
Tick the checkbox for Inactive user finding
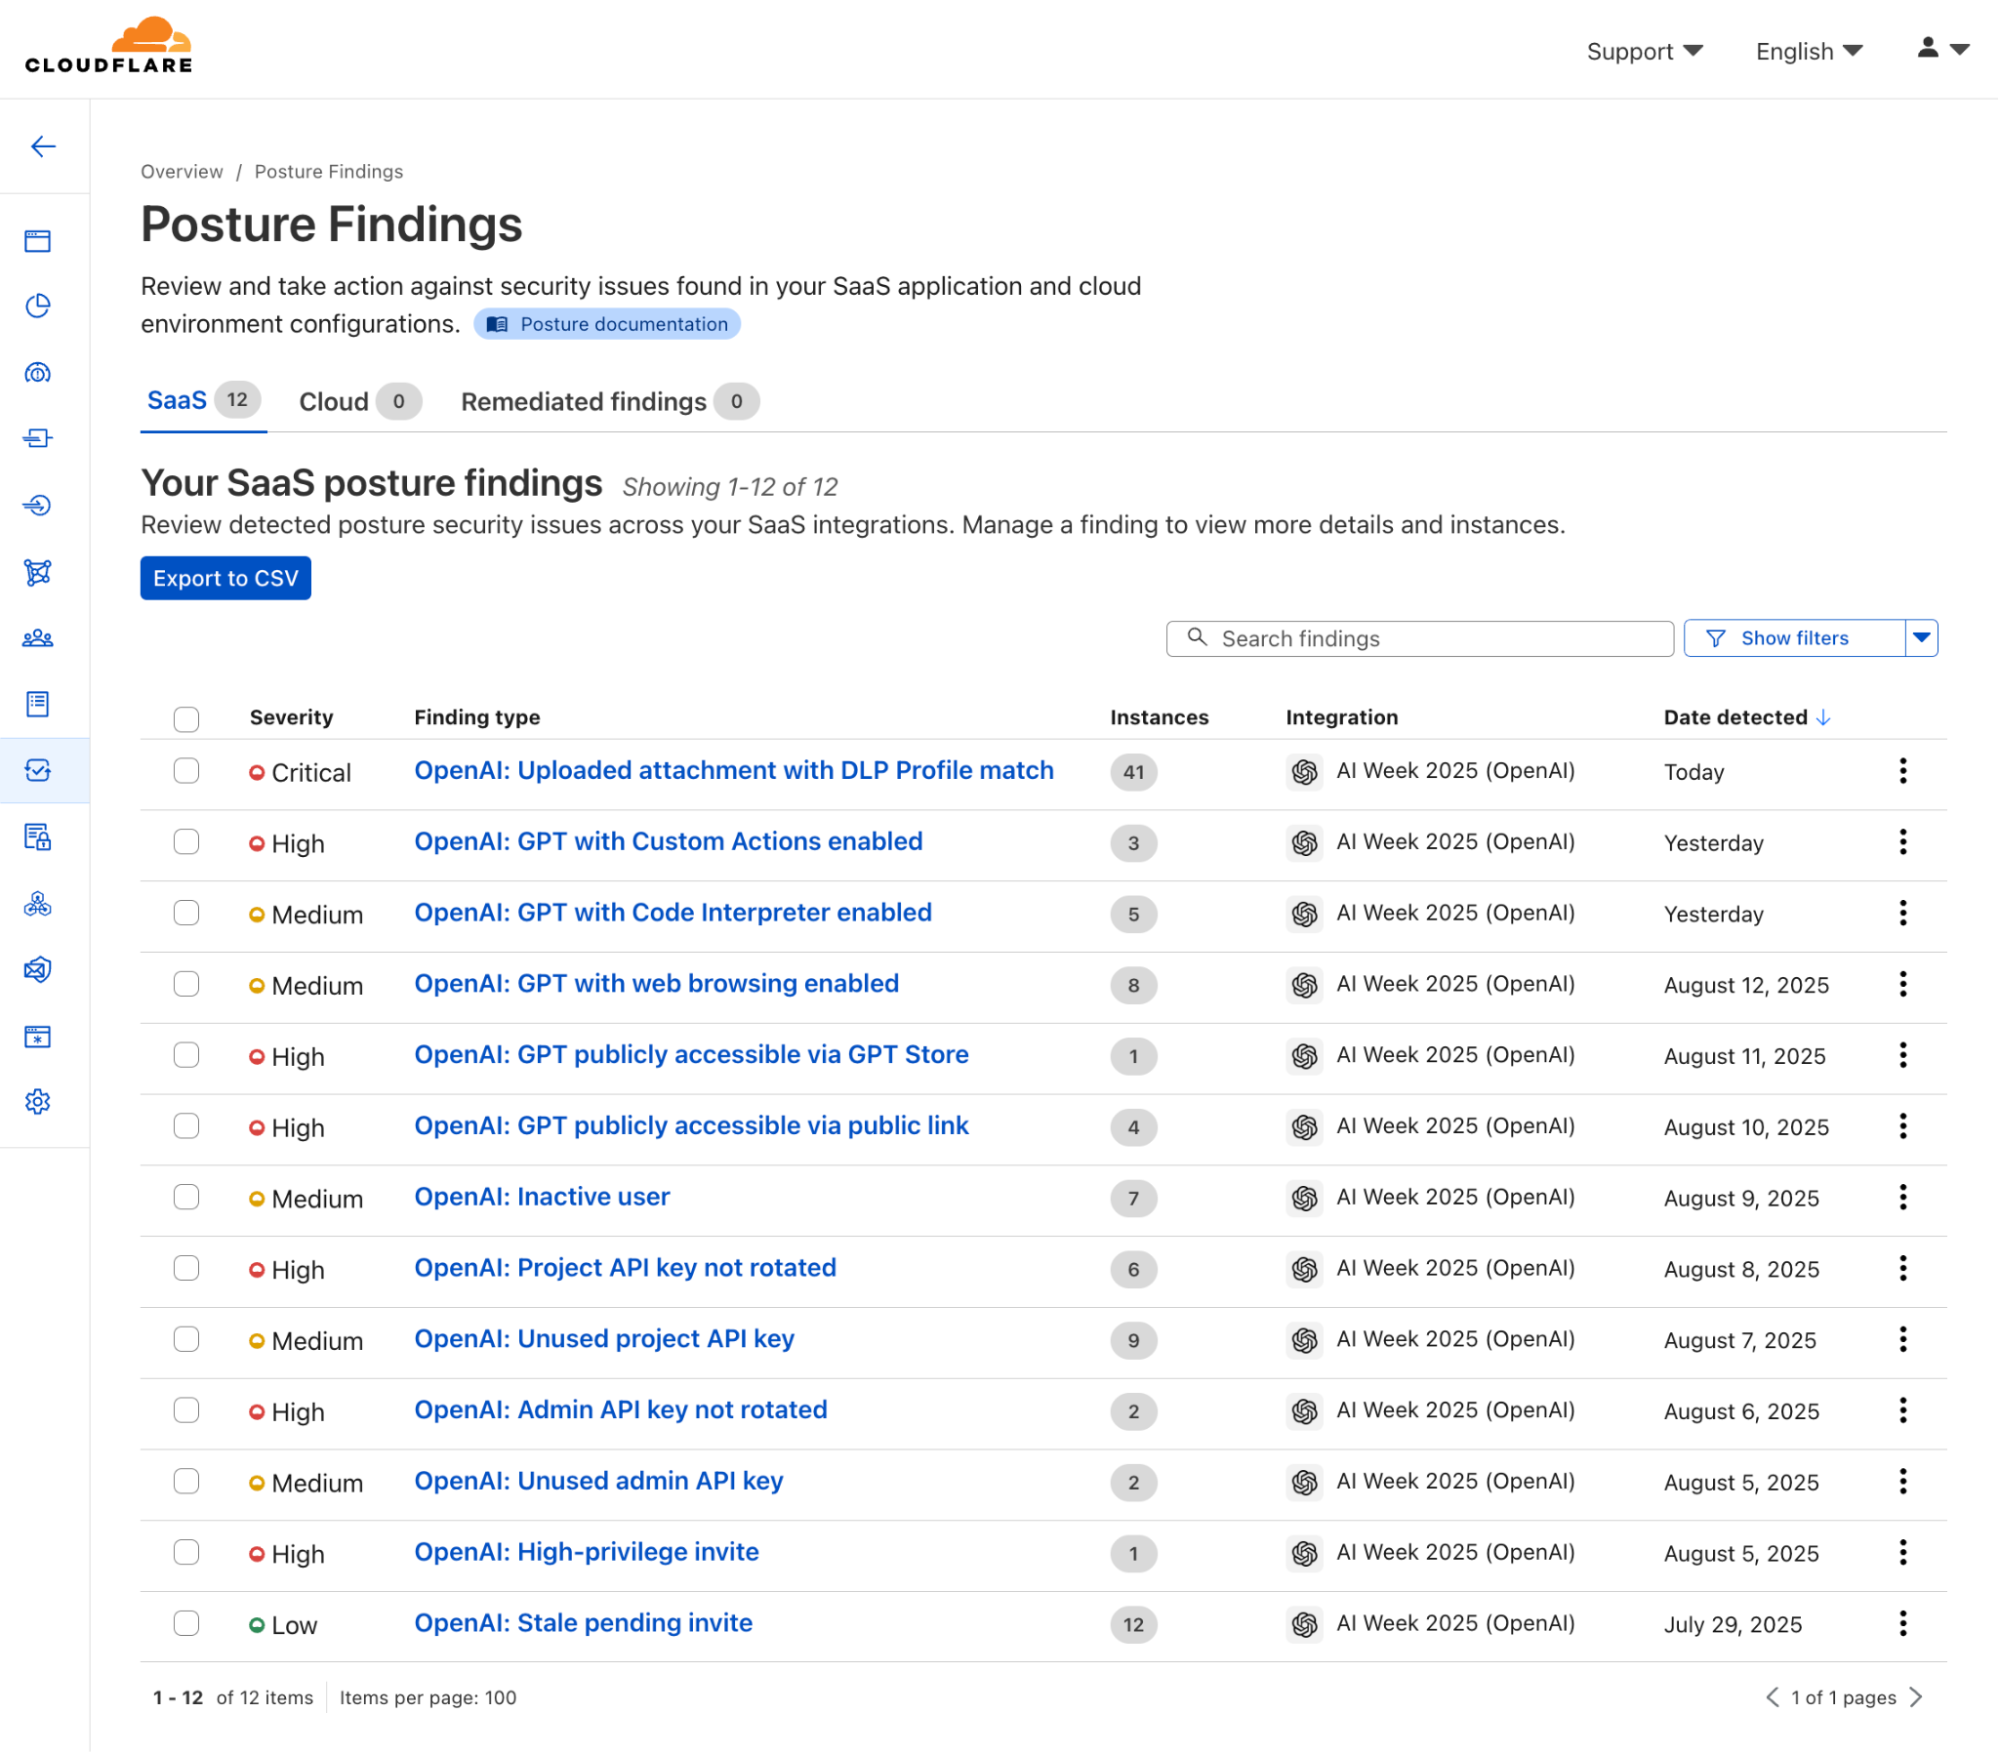(186, 1197)
